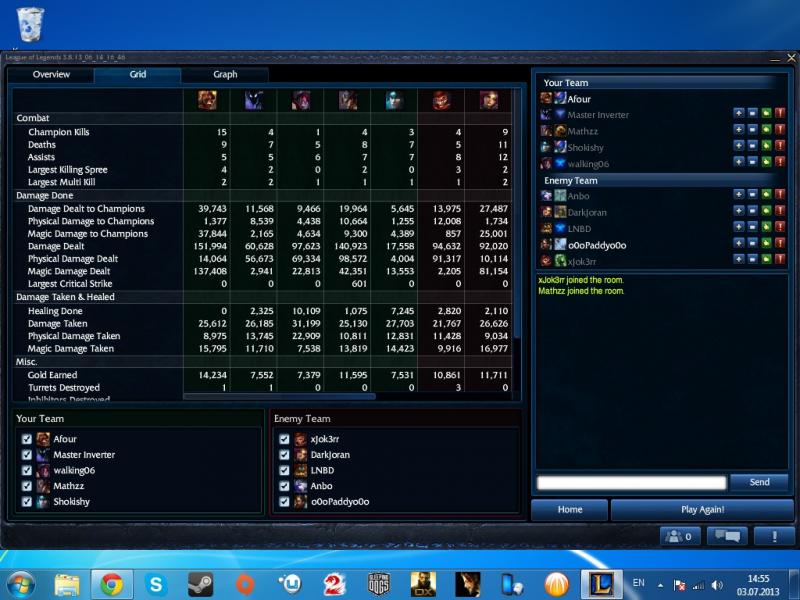Click the Damage Dealt to Champions row label

coord(86,209)
